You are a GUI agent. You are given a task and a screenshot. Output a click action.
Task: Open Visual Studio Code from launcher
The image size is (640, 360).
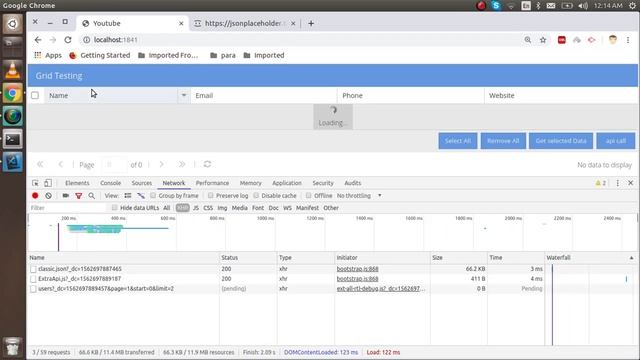(x=13, y=162)
